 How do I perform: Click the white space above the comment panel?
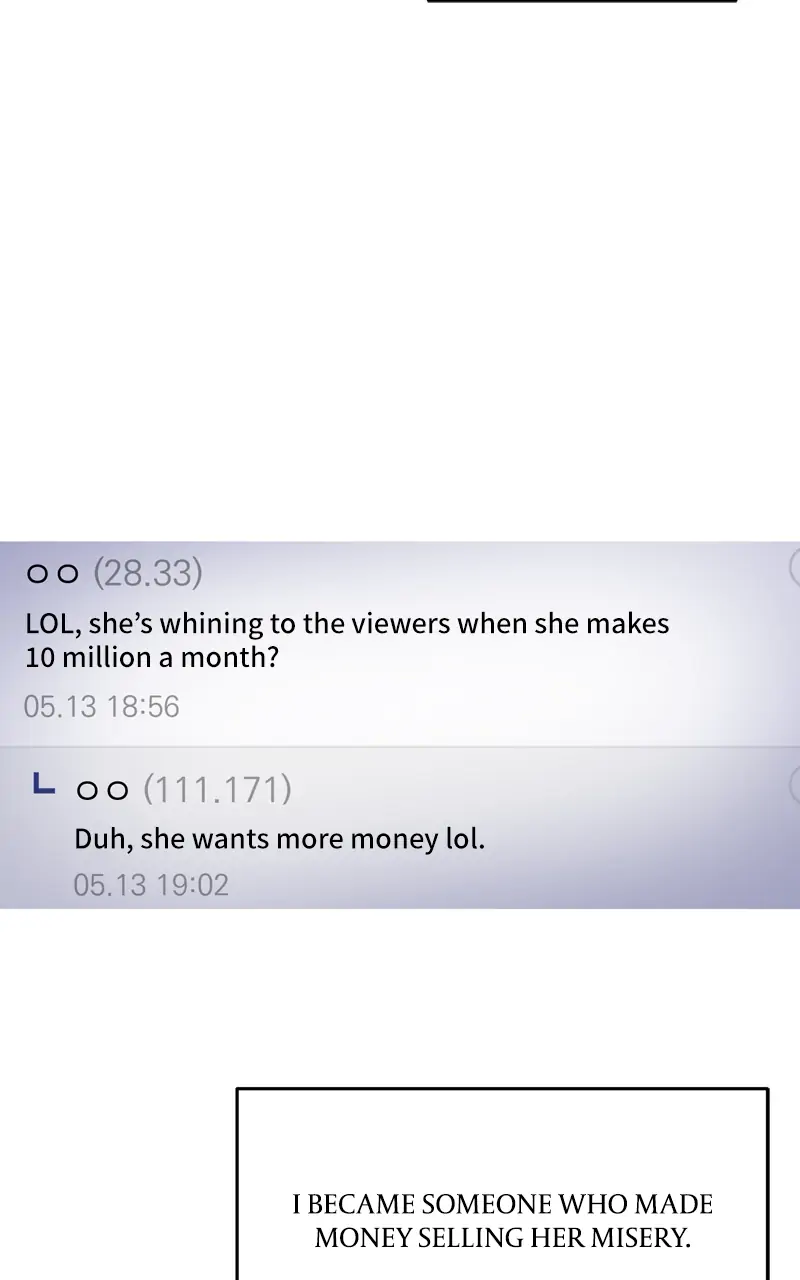pos(400,272)
